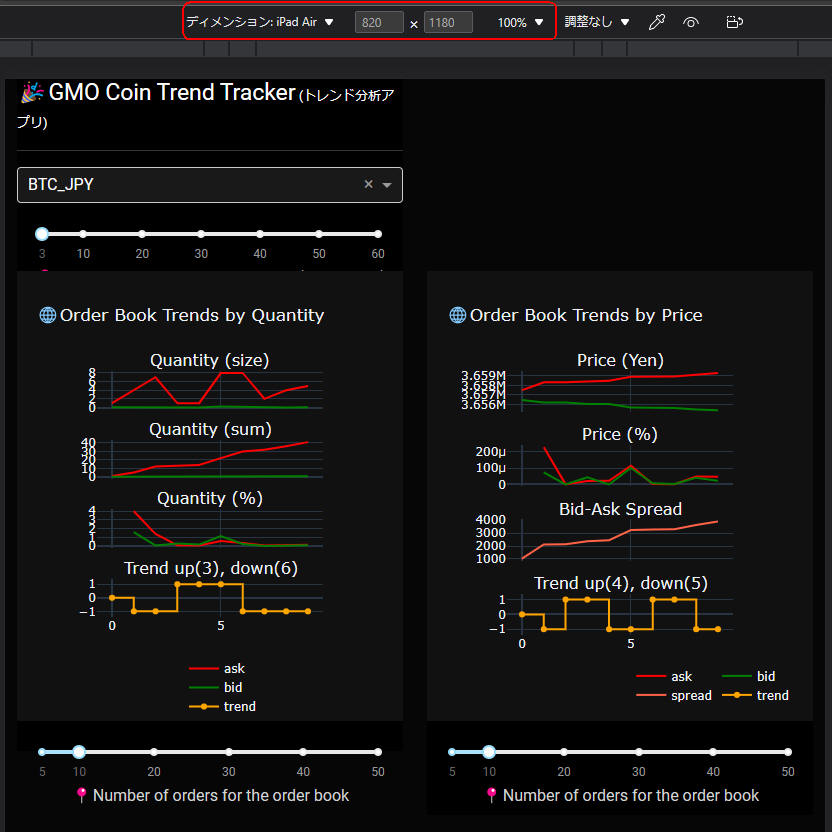Click the 'Price (%)' chart title
This screenshot has width=832, height=832.
pos(620,435)
